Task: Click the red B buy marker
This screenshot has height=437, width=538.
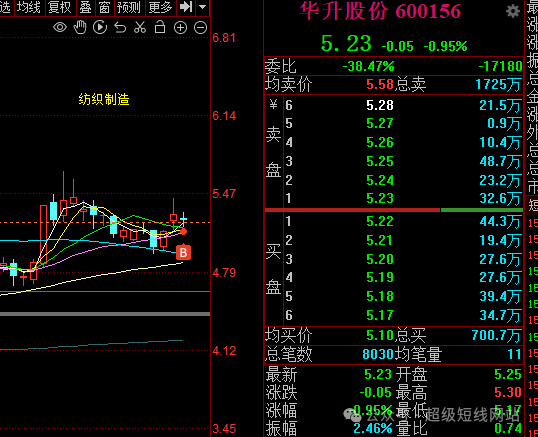Action: [x=184, y=253]
